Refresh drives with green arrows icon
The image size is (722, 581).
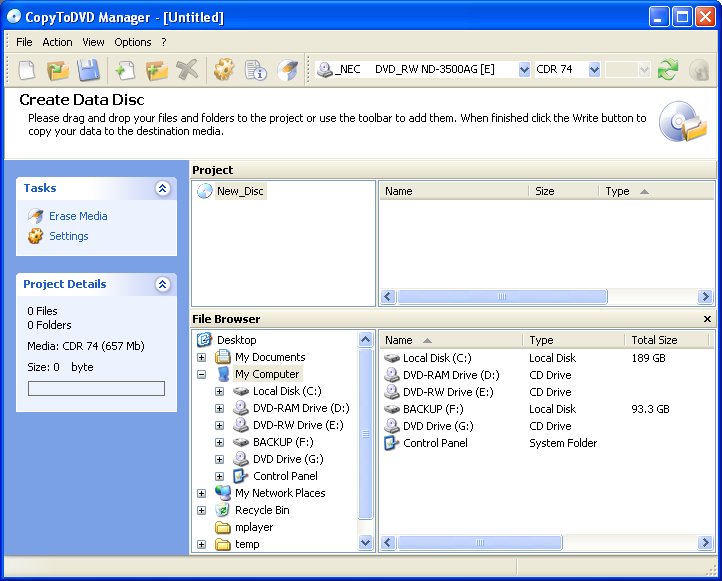coord(668,70)
